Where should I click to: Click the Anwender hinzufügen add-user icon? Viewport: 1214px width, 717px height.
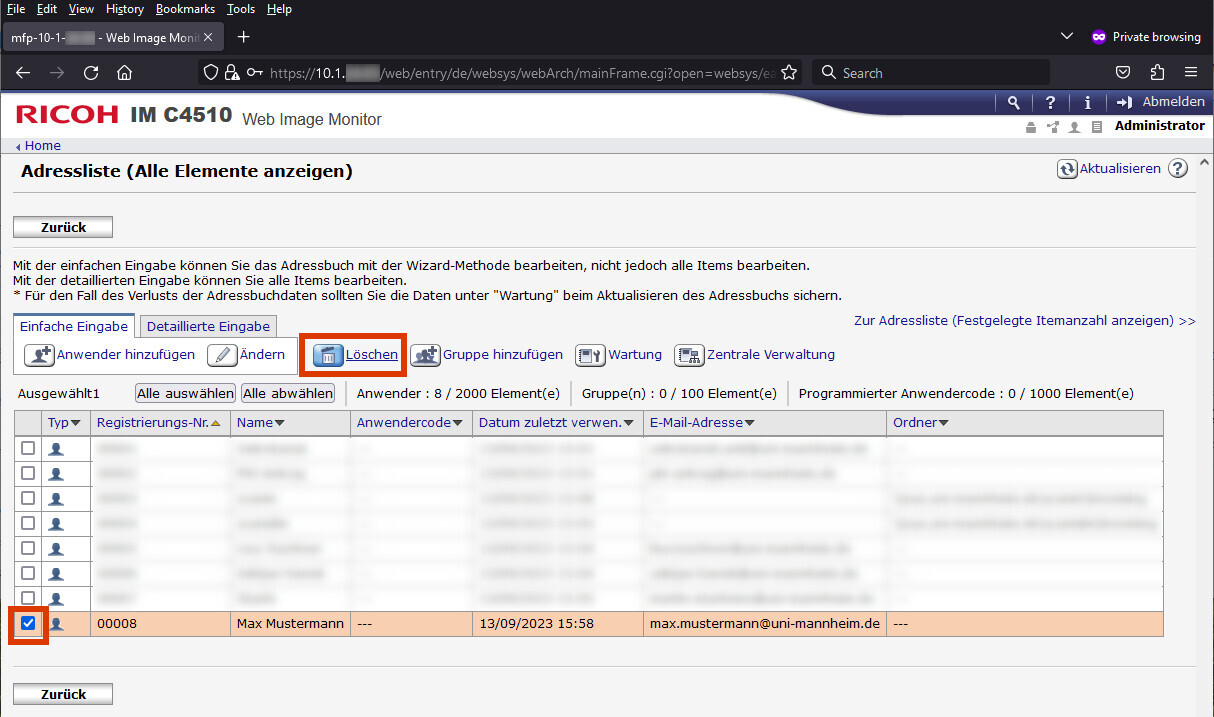pos(39,355)
